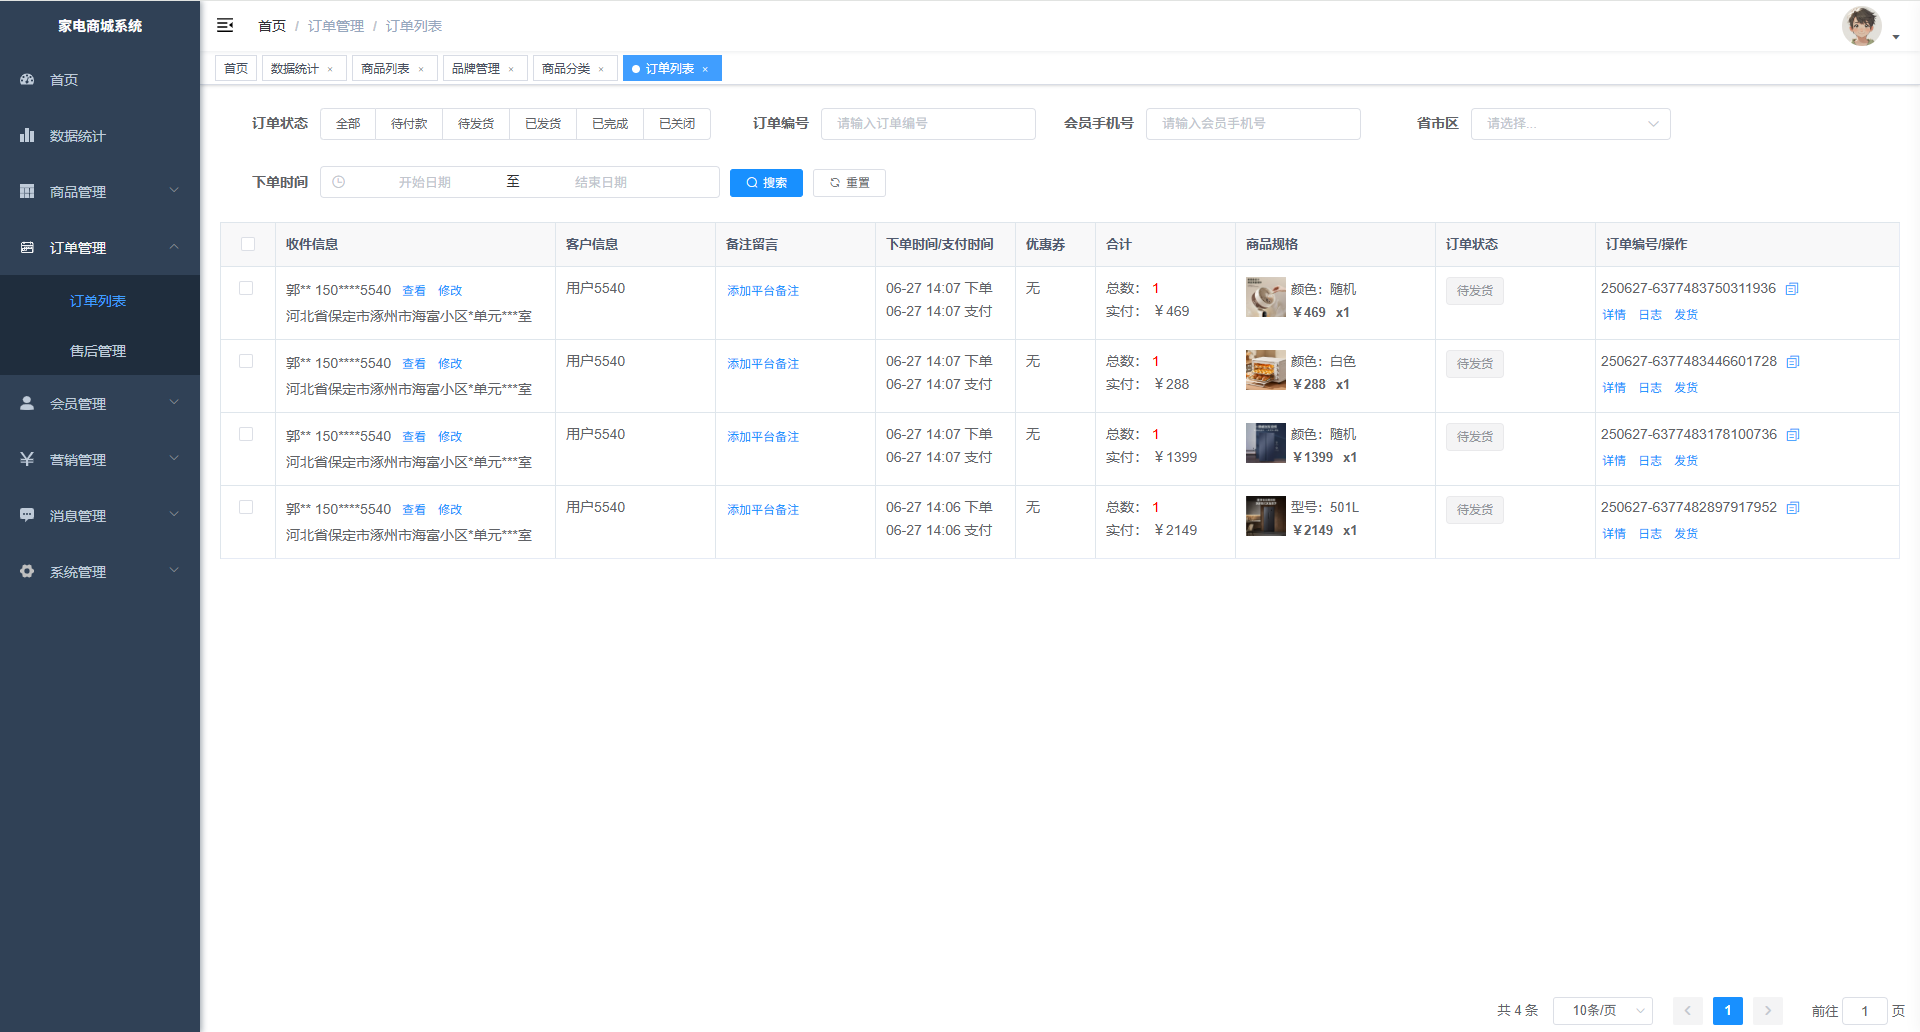Close the 数据统计 tab using x icon
The width and height of the screenshot is (1920, 1032).
tap(330, 69)
